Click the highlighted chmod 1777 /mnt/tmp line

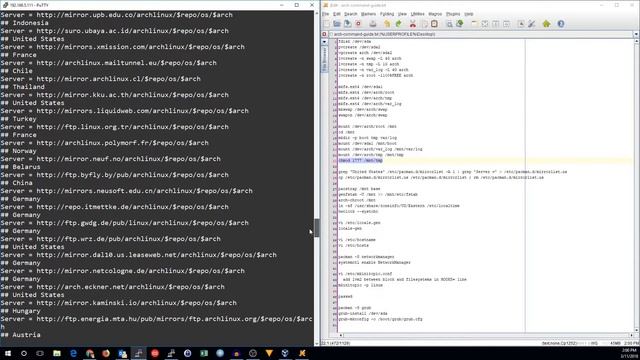point(360,160)
